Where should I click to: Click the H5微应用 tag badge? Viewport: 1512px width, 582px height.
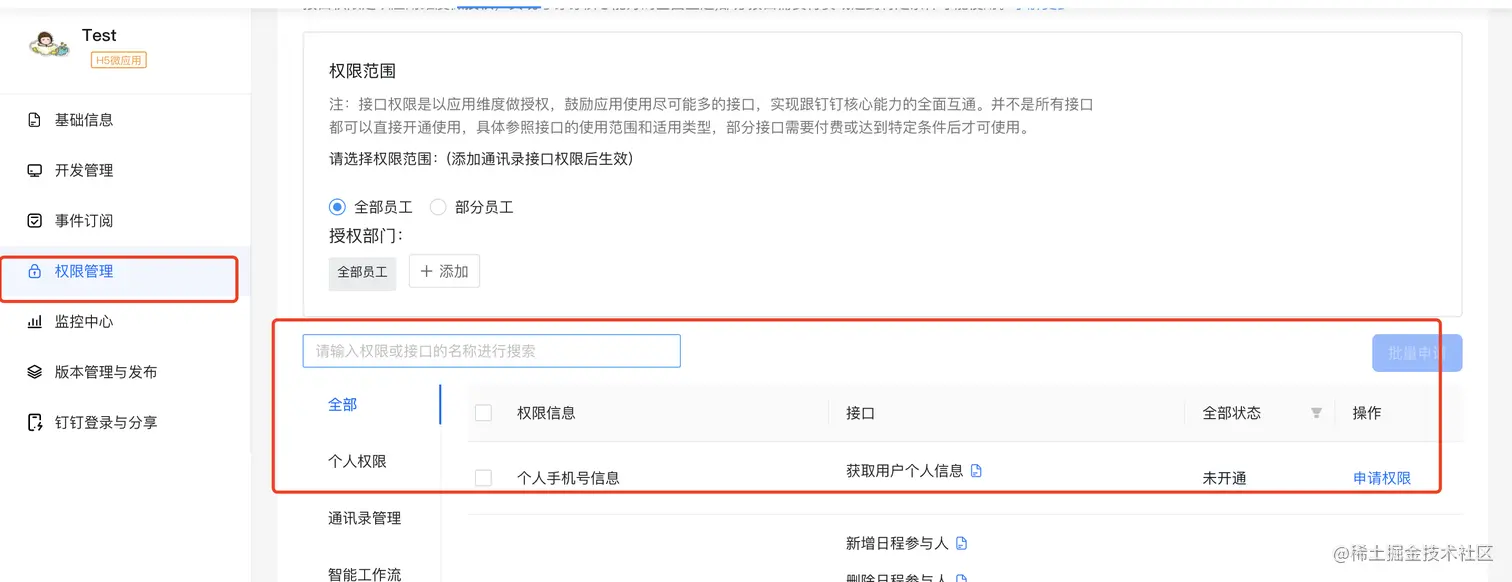119,60
